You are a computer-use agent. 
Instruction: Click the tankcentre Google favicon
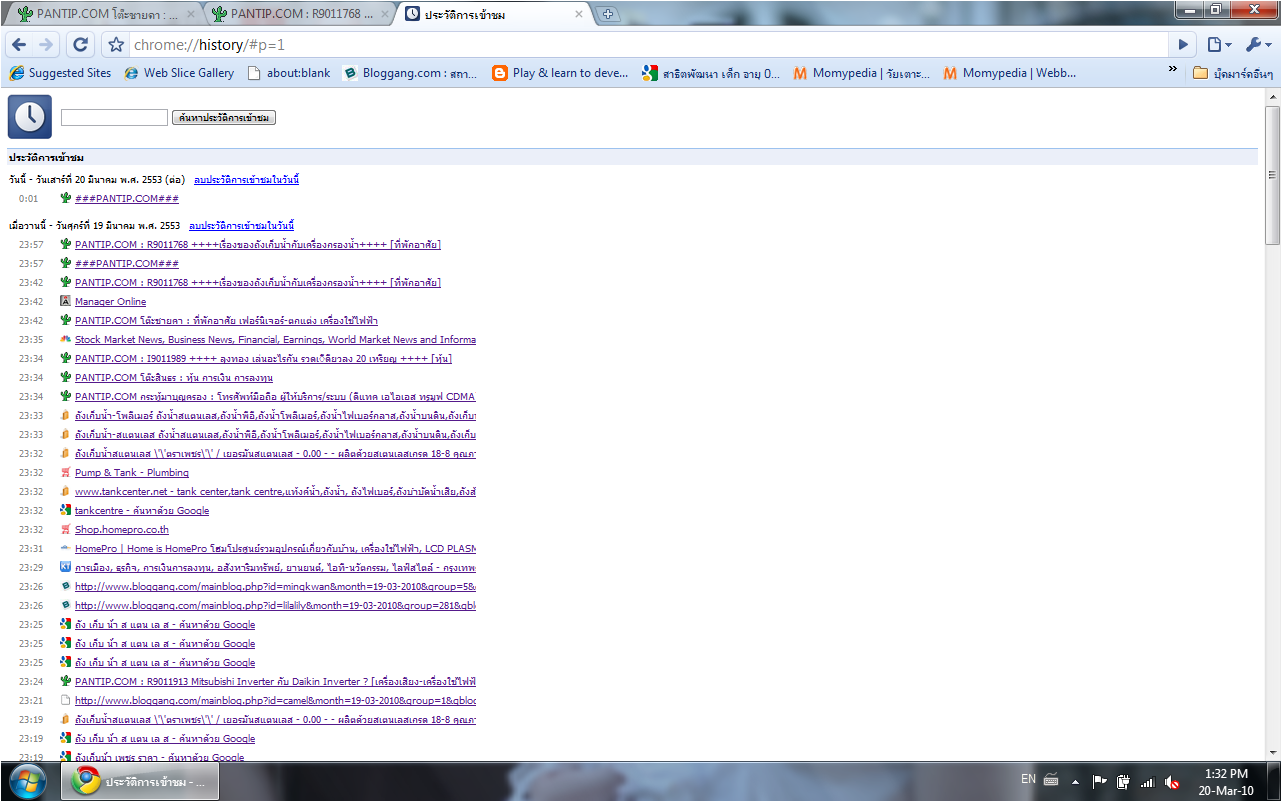(x=65, y=511)
